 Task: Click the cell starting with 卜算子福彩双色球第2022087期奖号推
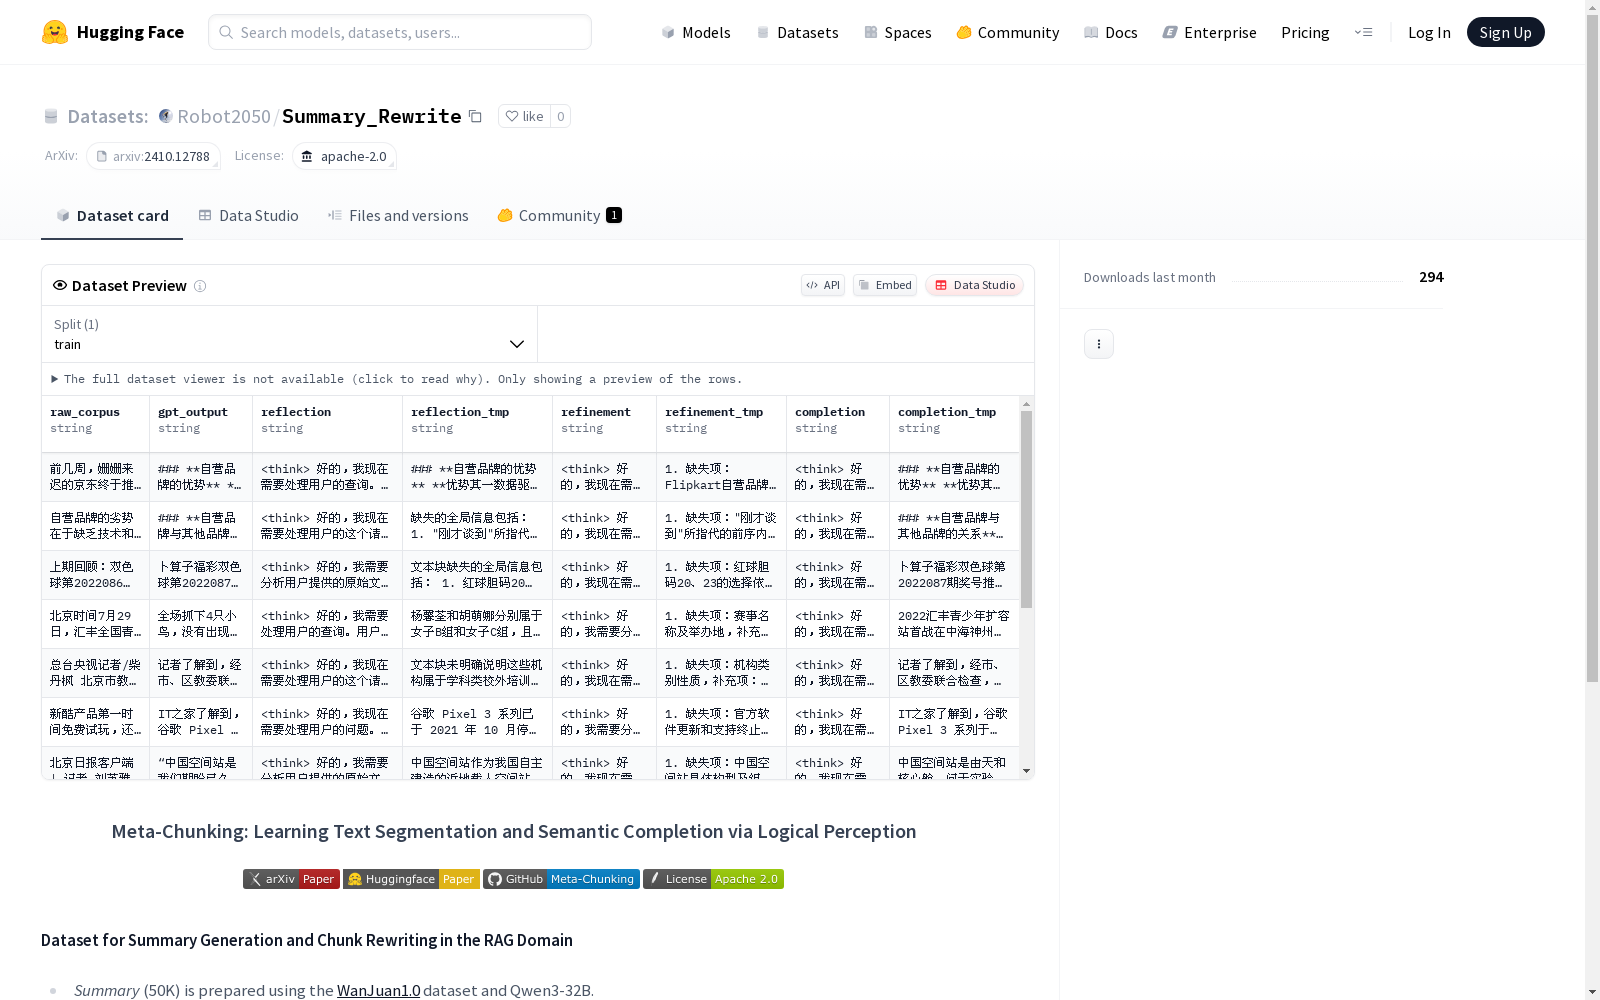[954, 575]
